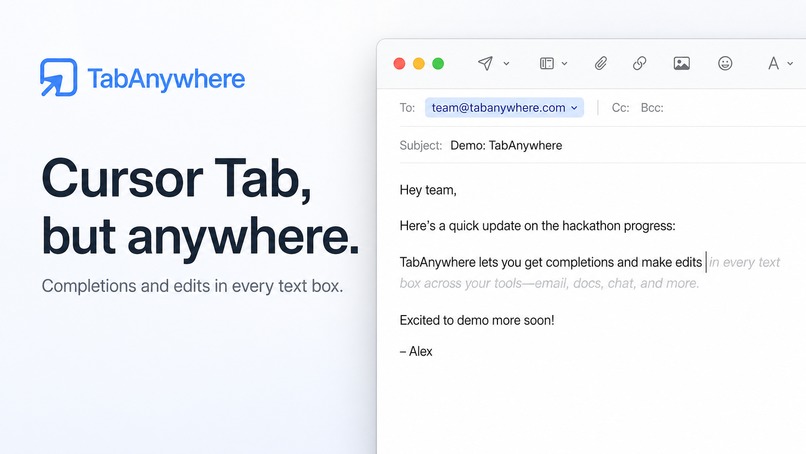Viewport: 806px width, 454px height.
Task: Click the text format A icon
Action: coord(773,63)
